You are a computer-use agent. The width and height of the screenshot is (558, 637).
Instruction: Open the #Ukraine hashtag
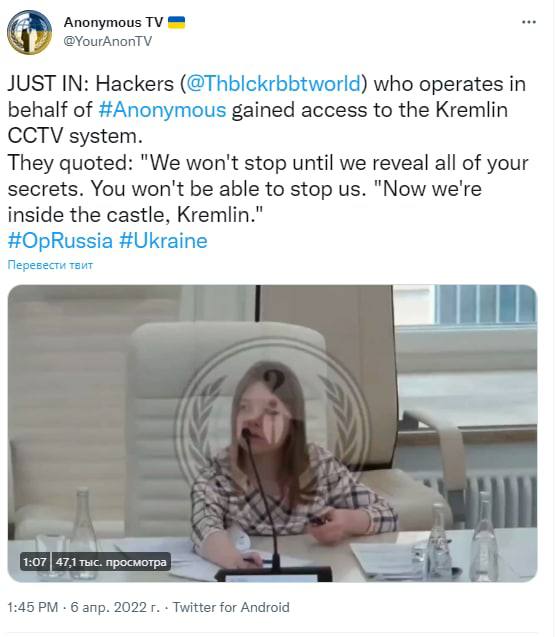point(163,240)
